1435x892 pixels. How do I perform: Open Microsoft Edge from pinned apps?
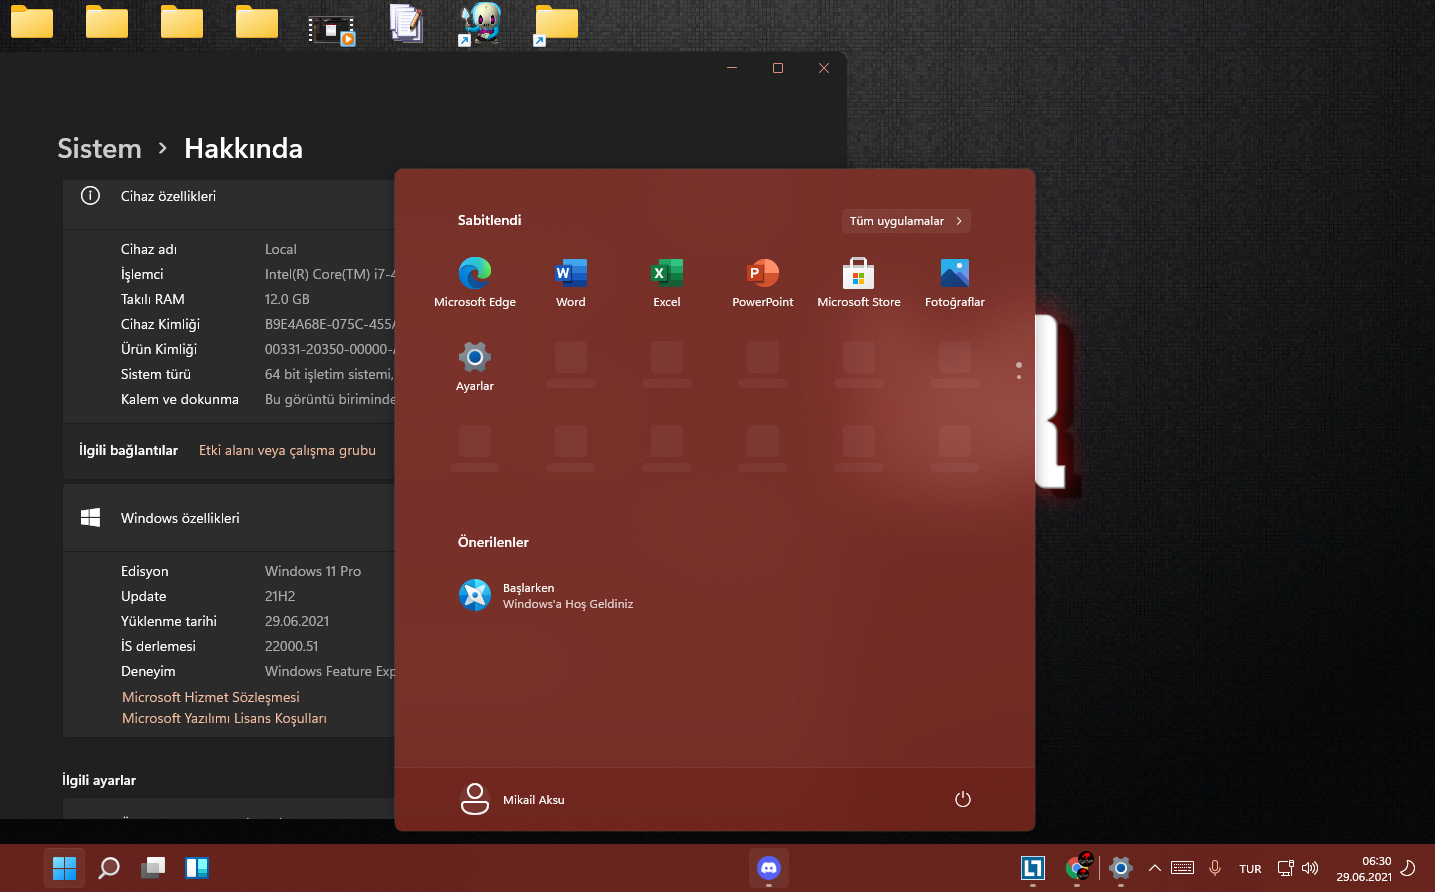tap(475, 283)
